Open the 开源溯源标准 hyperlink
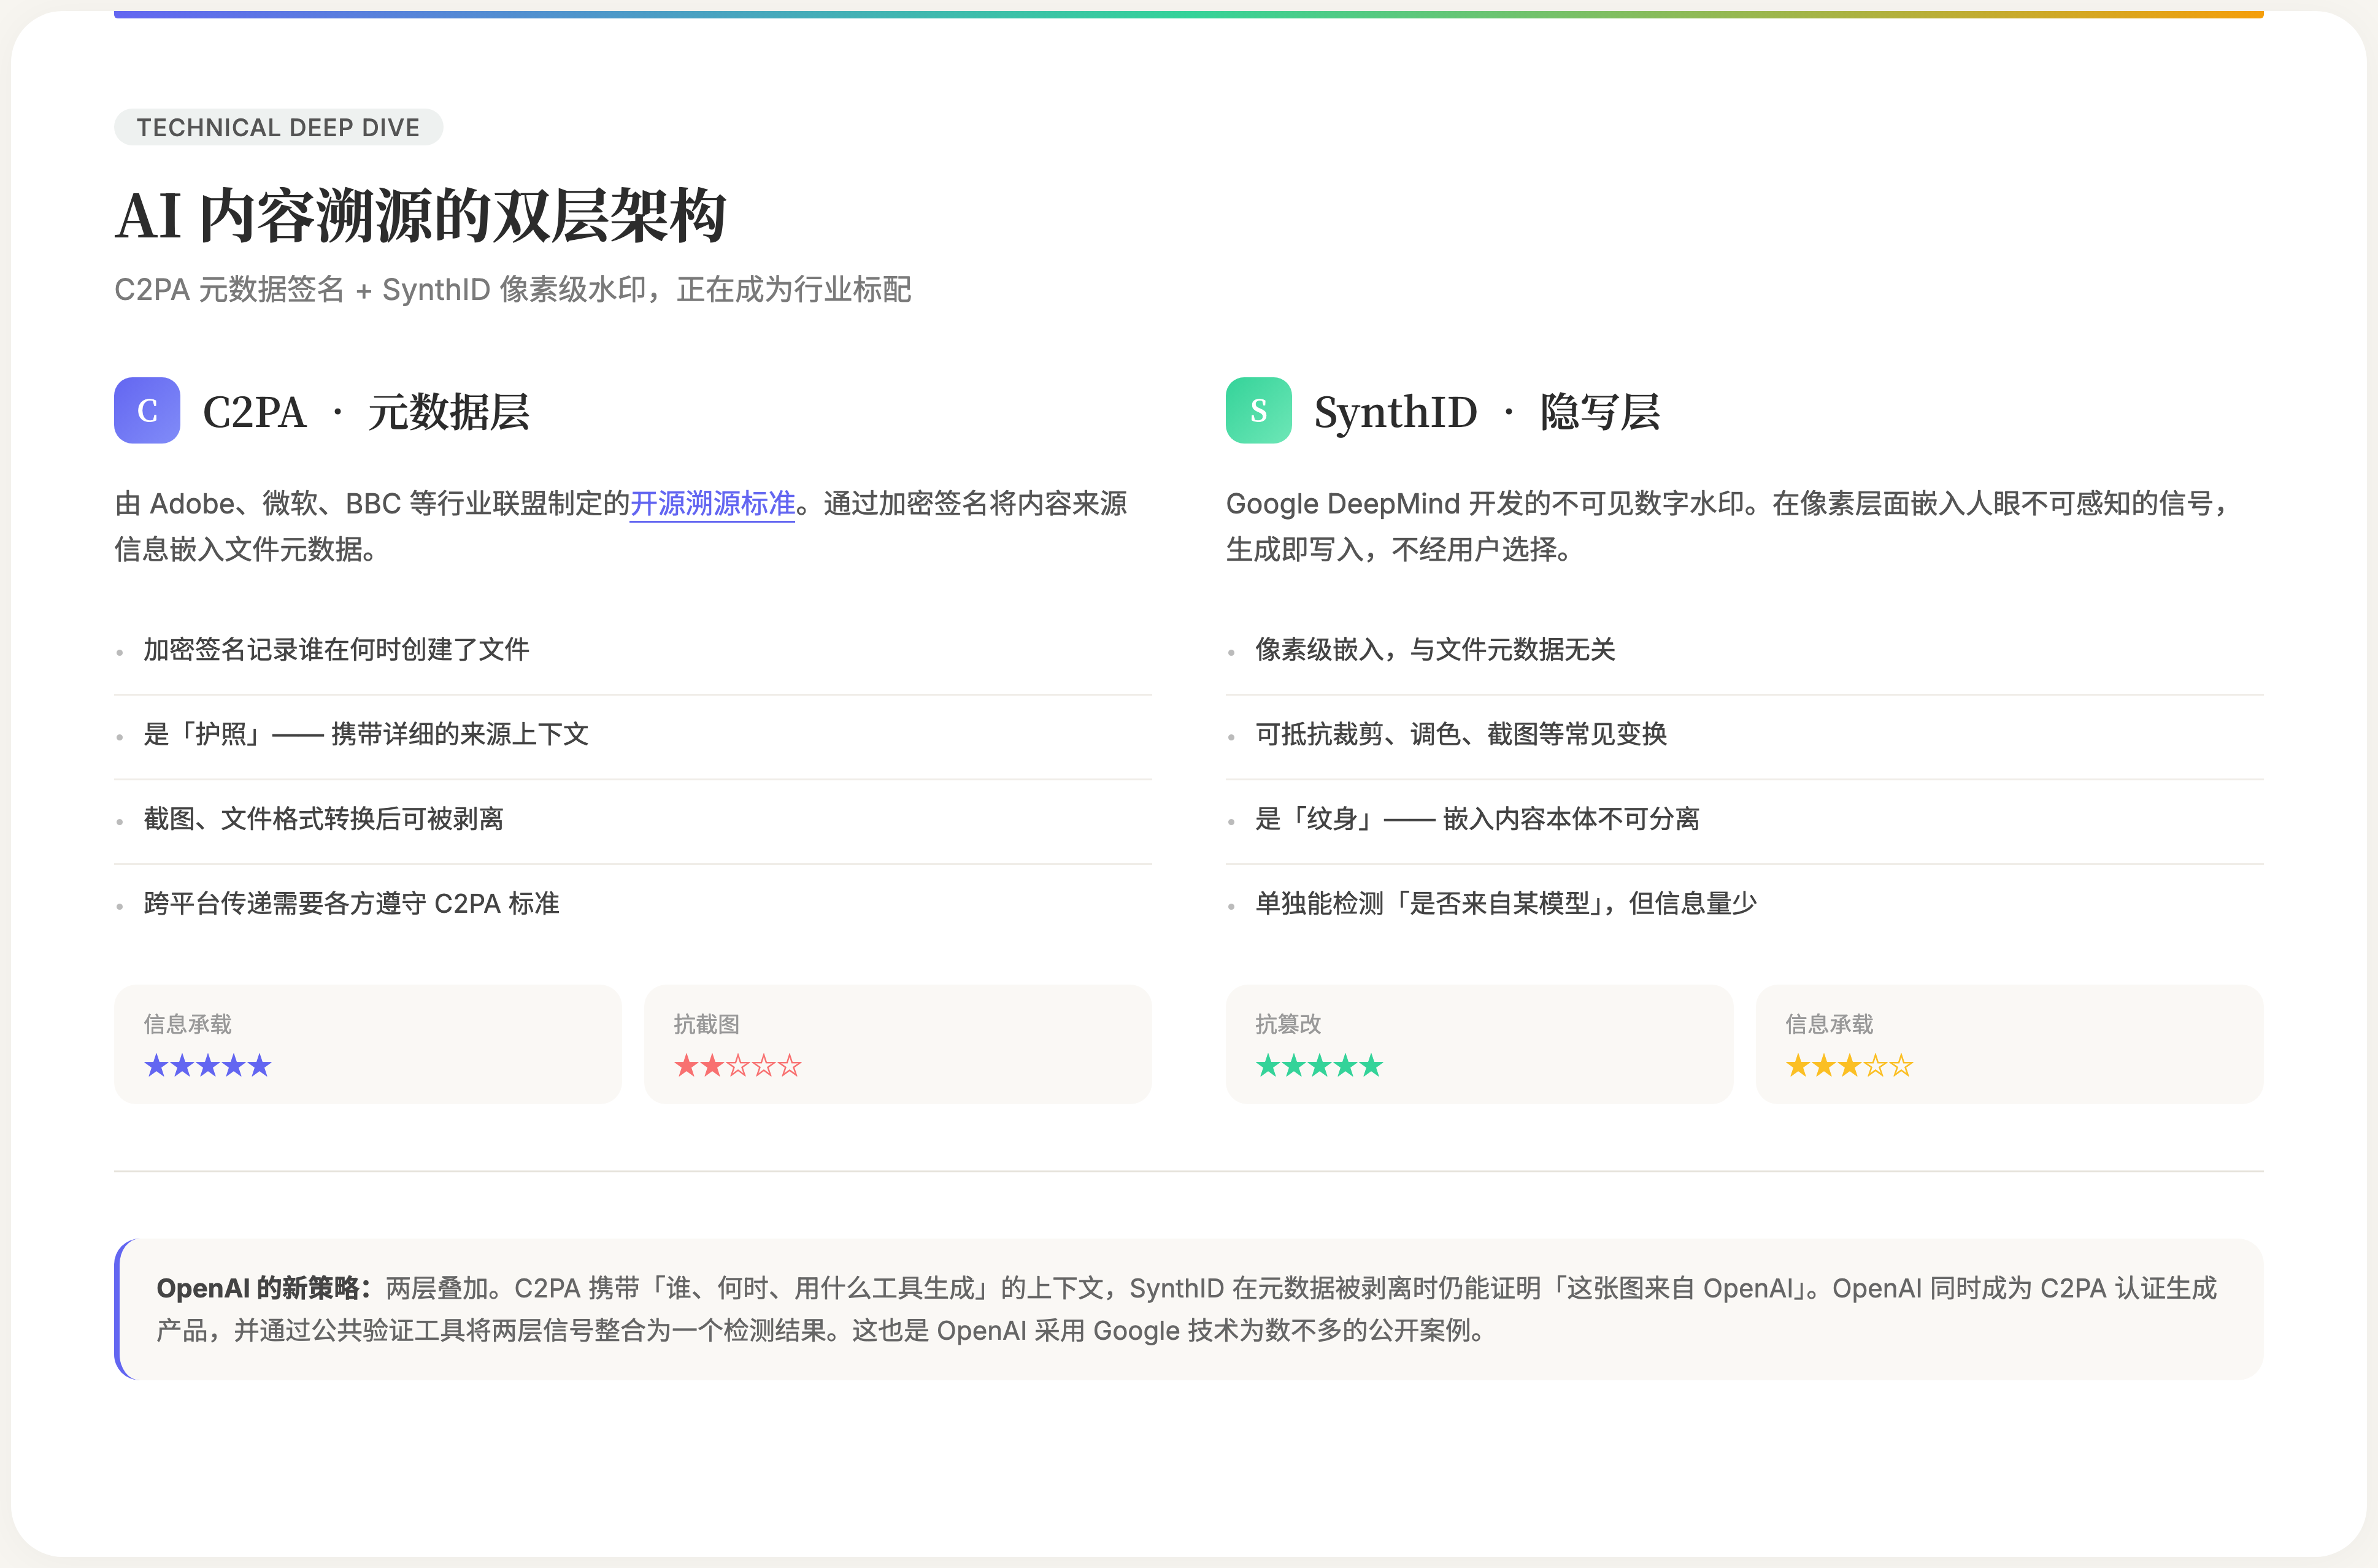 (712, 503)
